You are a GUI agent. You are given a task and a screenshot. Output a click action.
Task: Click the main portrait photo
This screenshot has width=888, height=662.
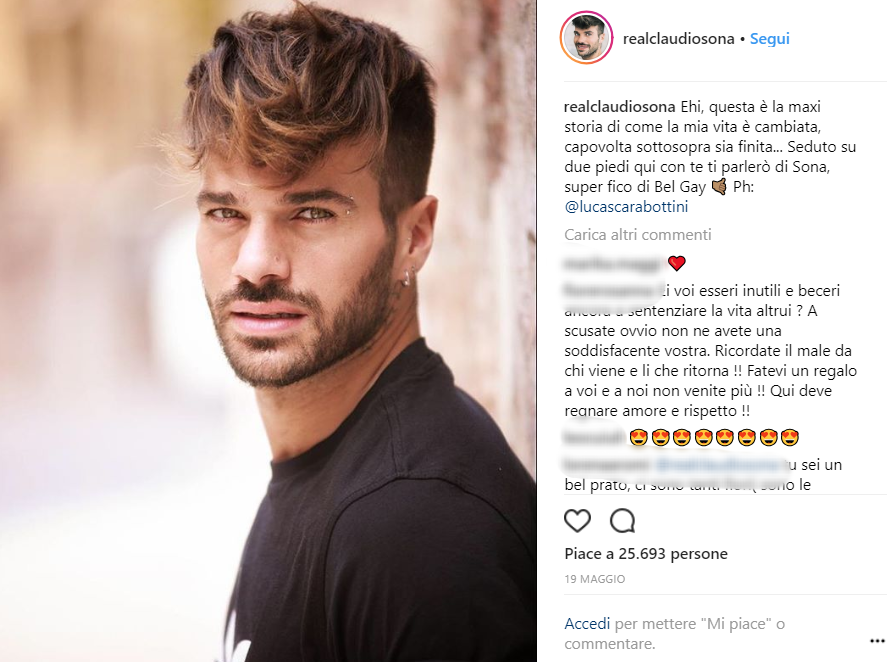268,331
